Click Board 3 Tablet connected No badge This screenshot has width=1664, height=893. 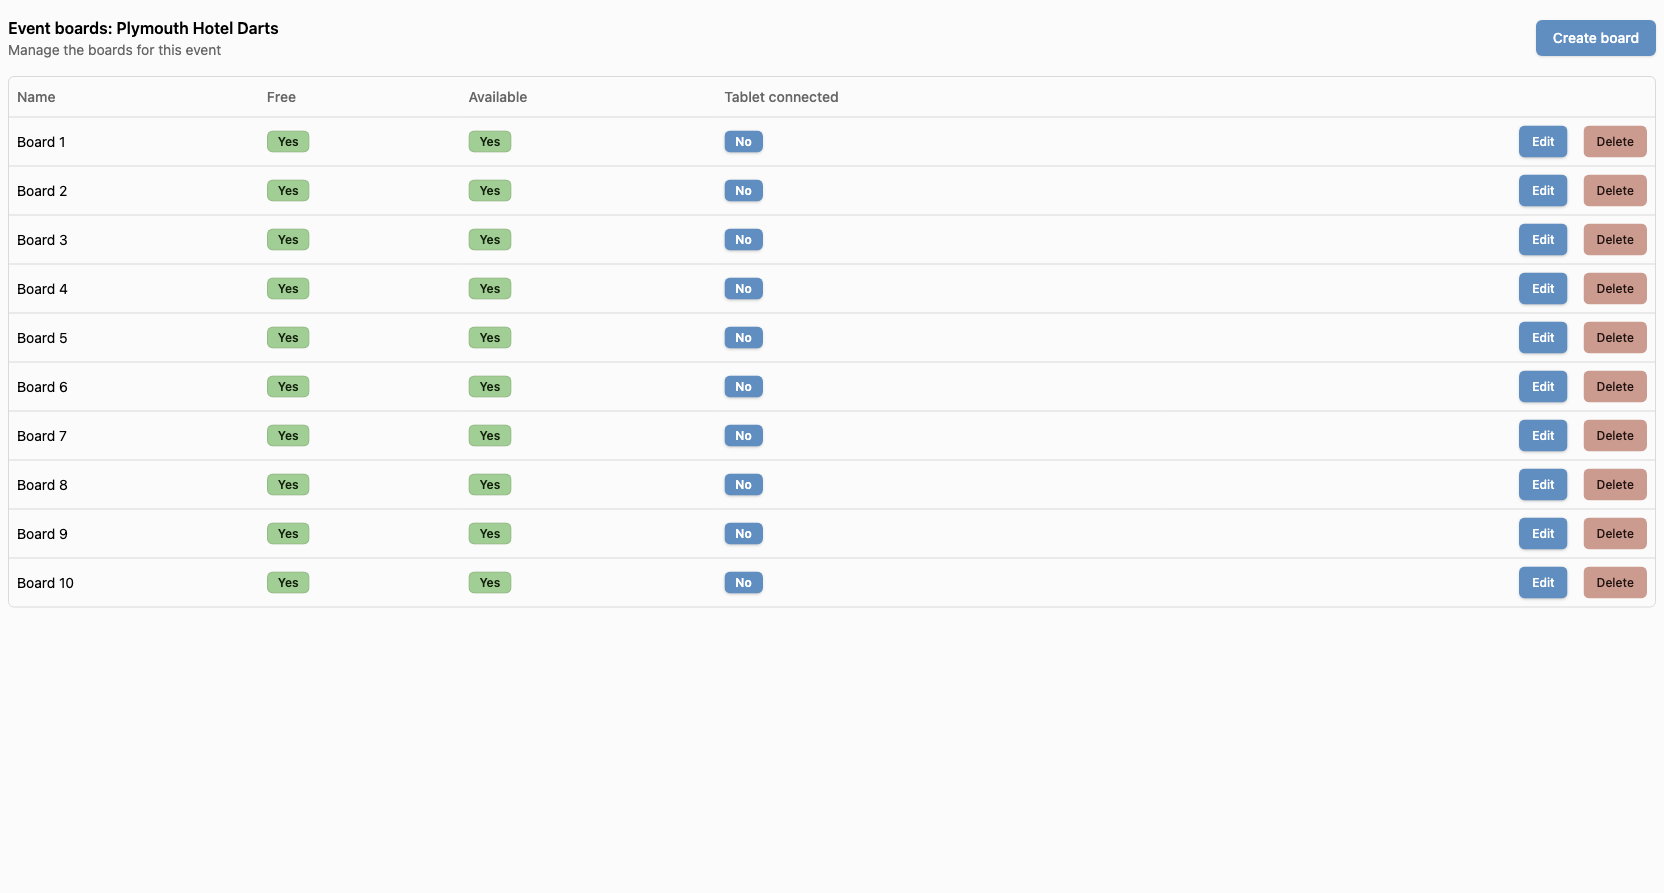click(x=743, y=240)
